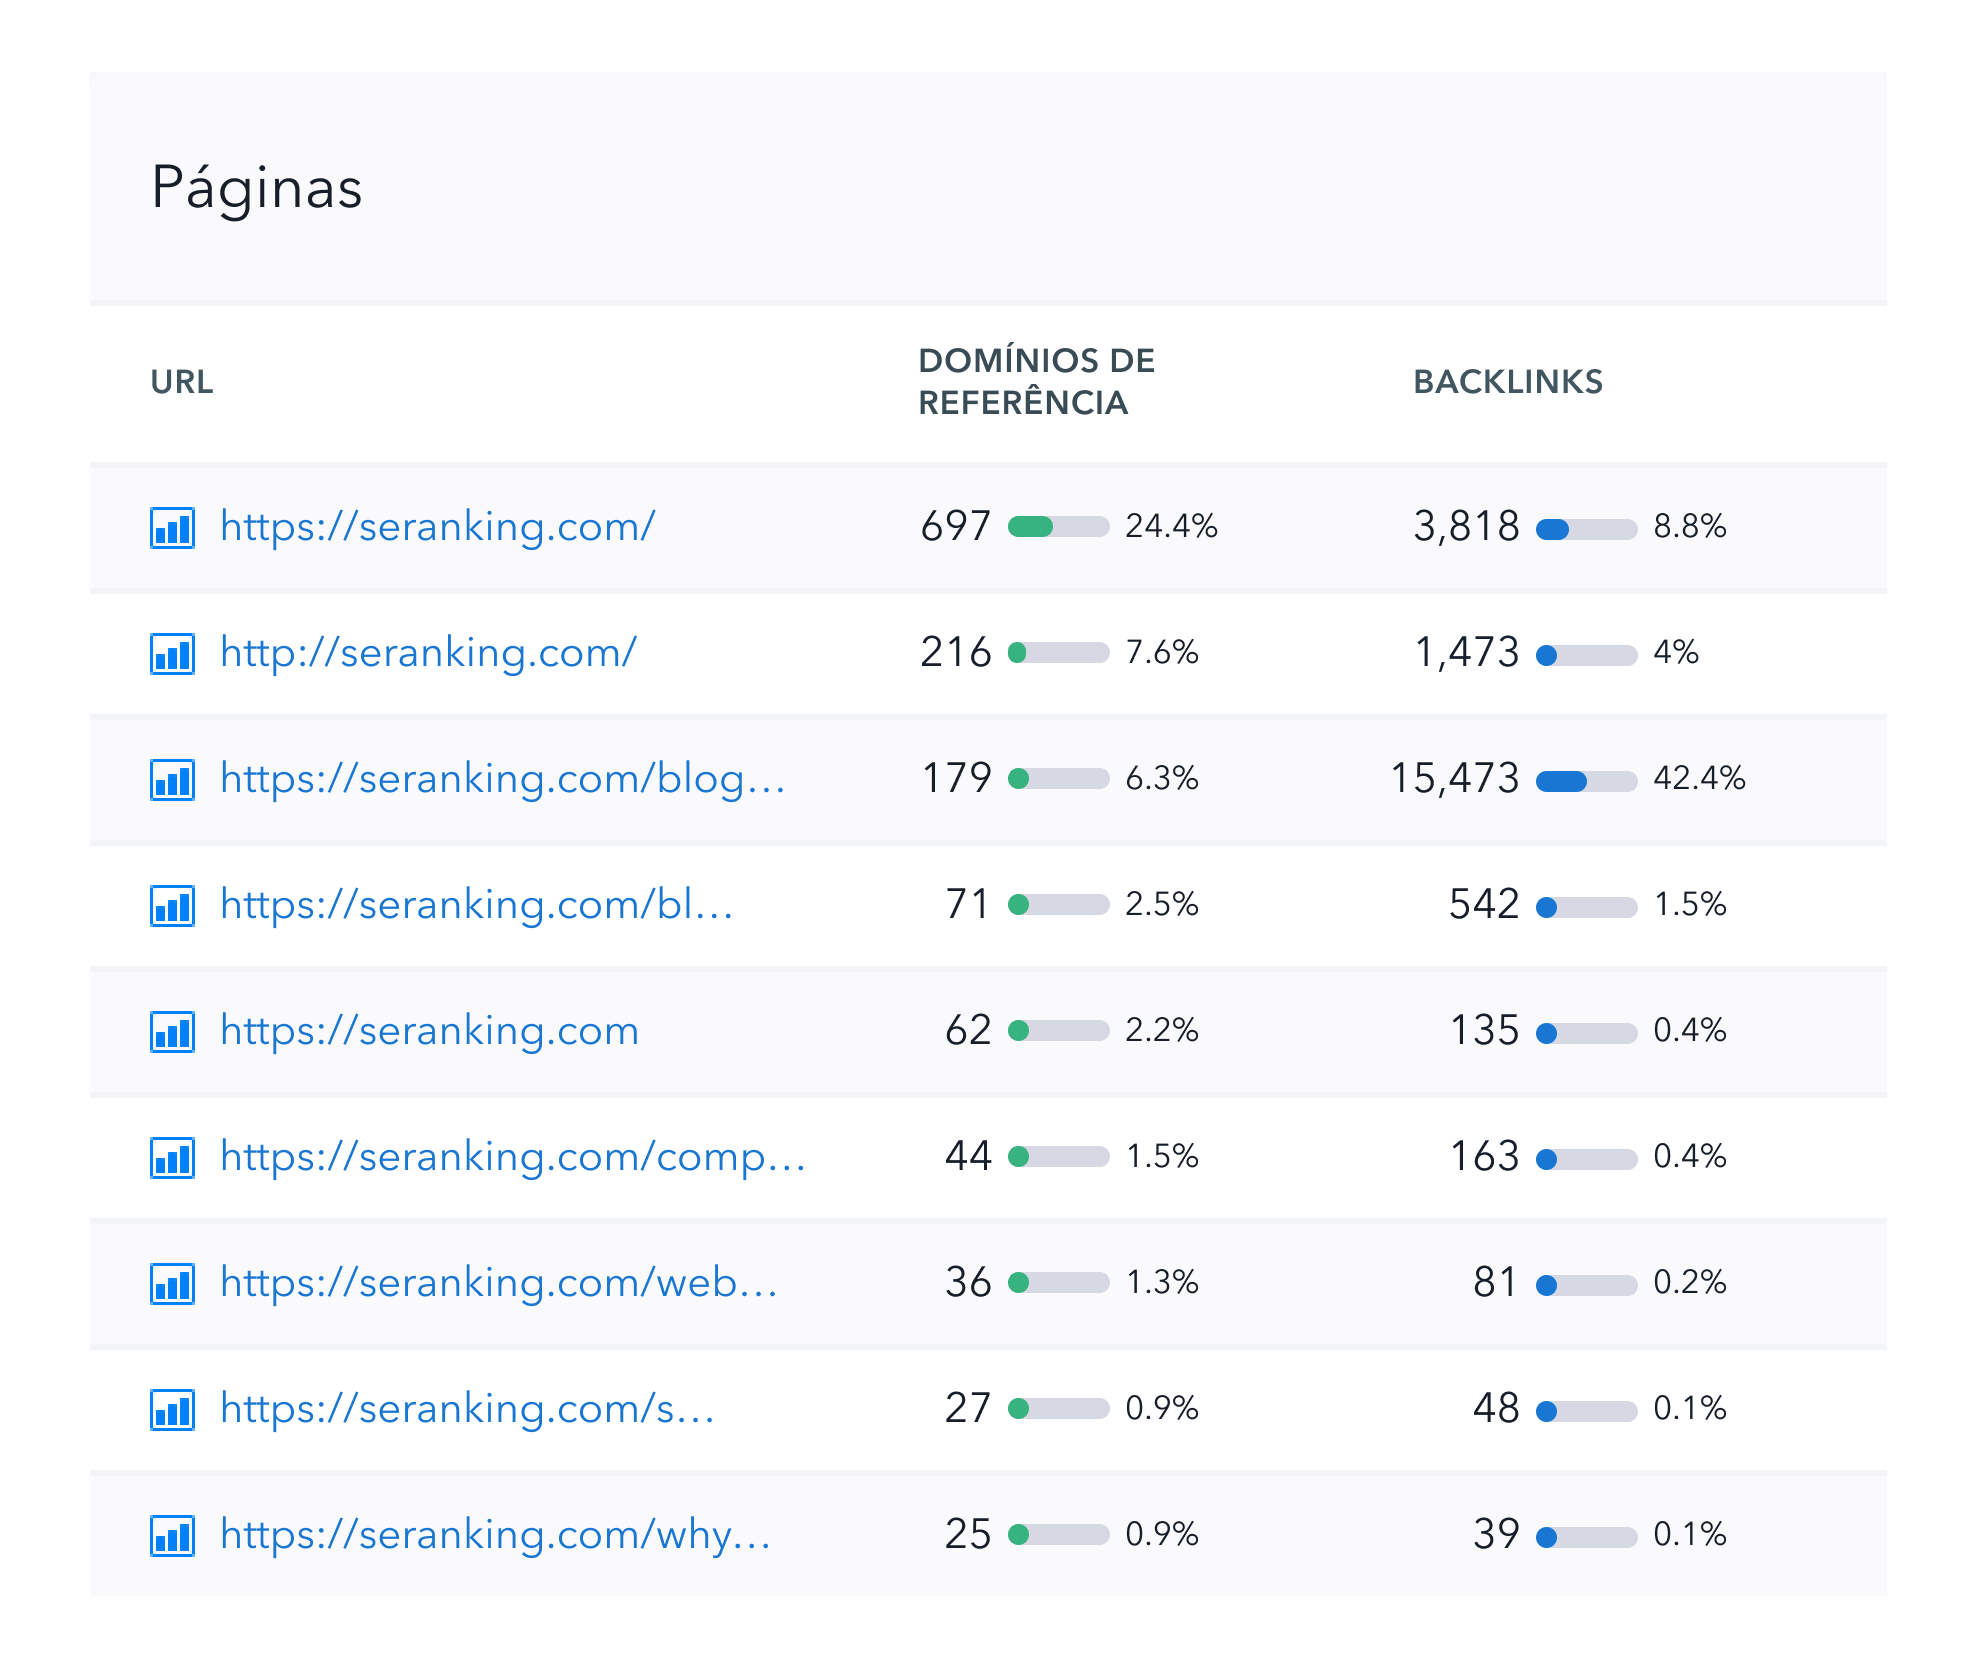Click the 179 referring domains value

pos(956,778)
